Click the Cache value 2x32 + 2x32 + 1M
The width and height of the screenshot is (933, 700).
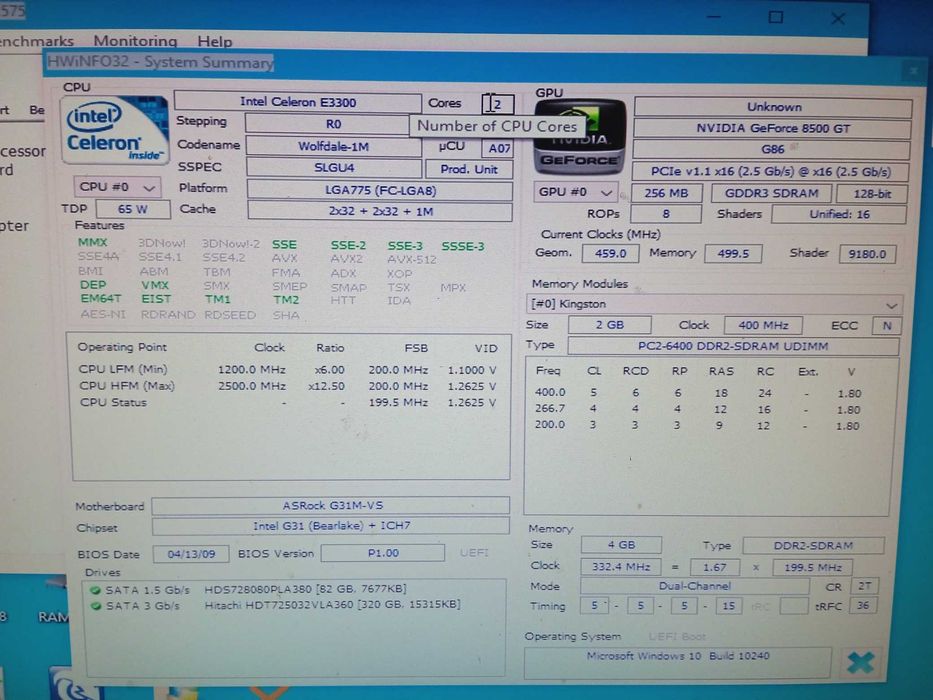point(380,211)
